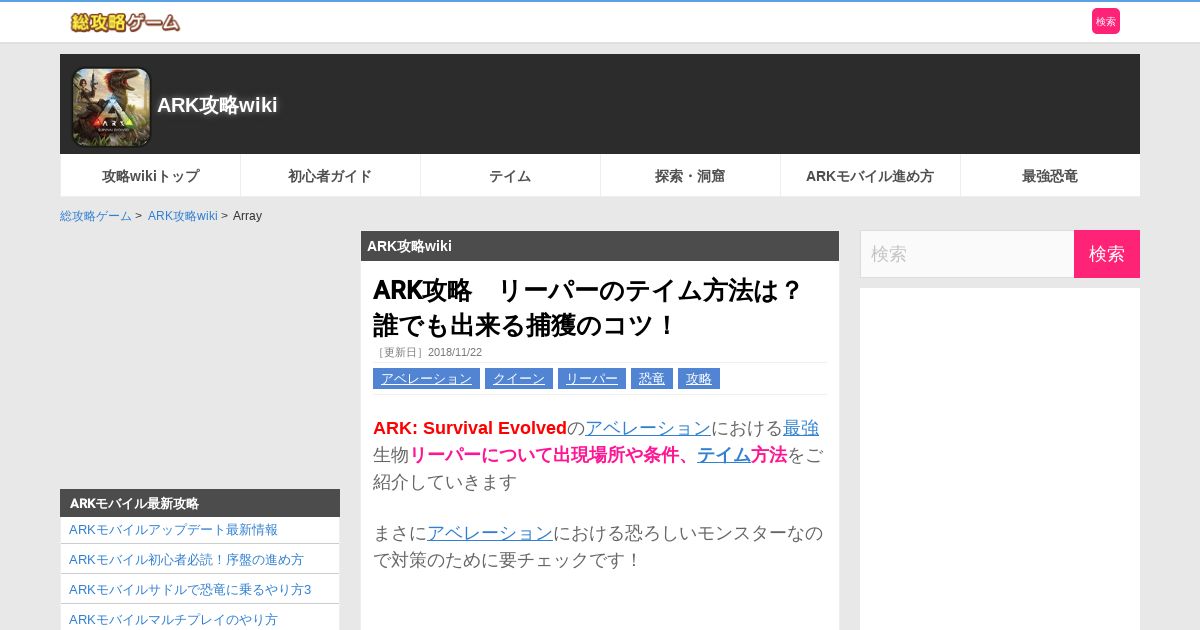Click the 恐竜 tag

pyautogui.click(x=652, y=379)
